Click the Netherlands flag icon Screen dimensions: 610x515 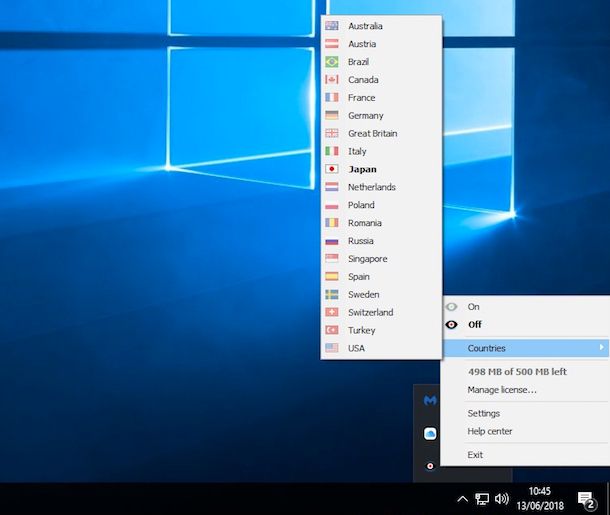coord(332,187)
